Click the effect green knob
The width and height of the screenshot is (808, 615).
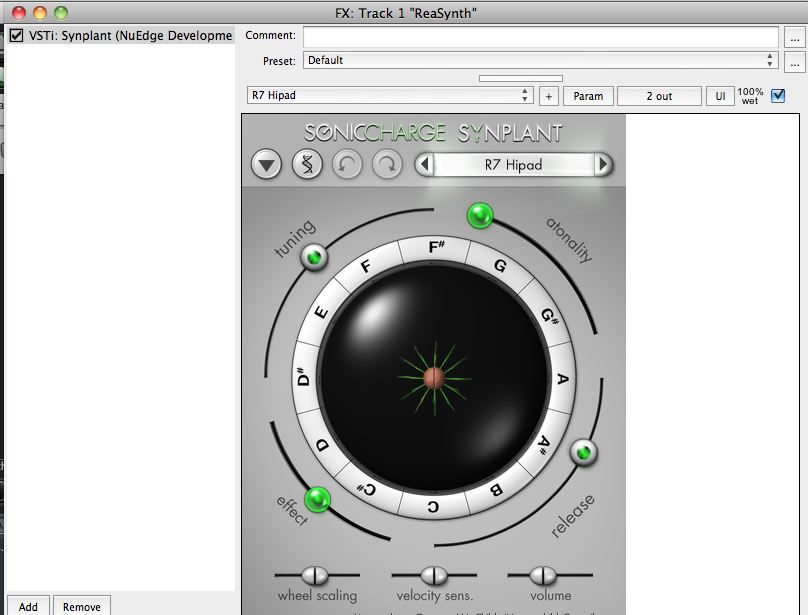click(x=317, y=499)
